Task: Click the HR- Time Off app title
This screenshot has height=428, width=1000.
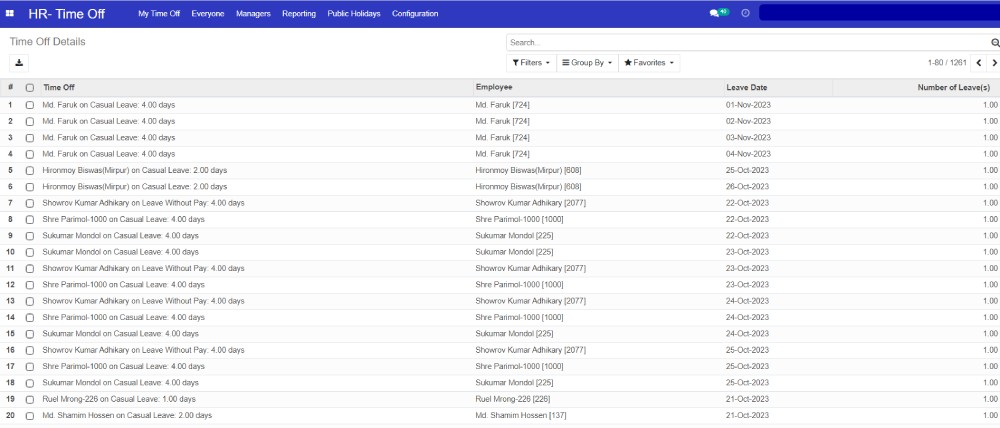Action: [67, 14]
